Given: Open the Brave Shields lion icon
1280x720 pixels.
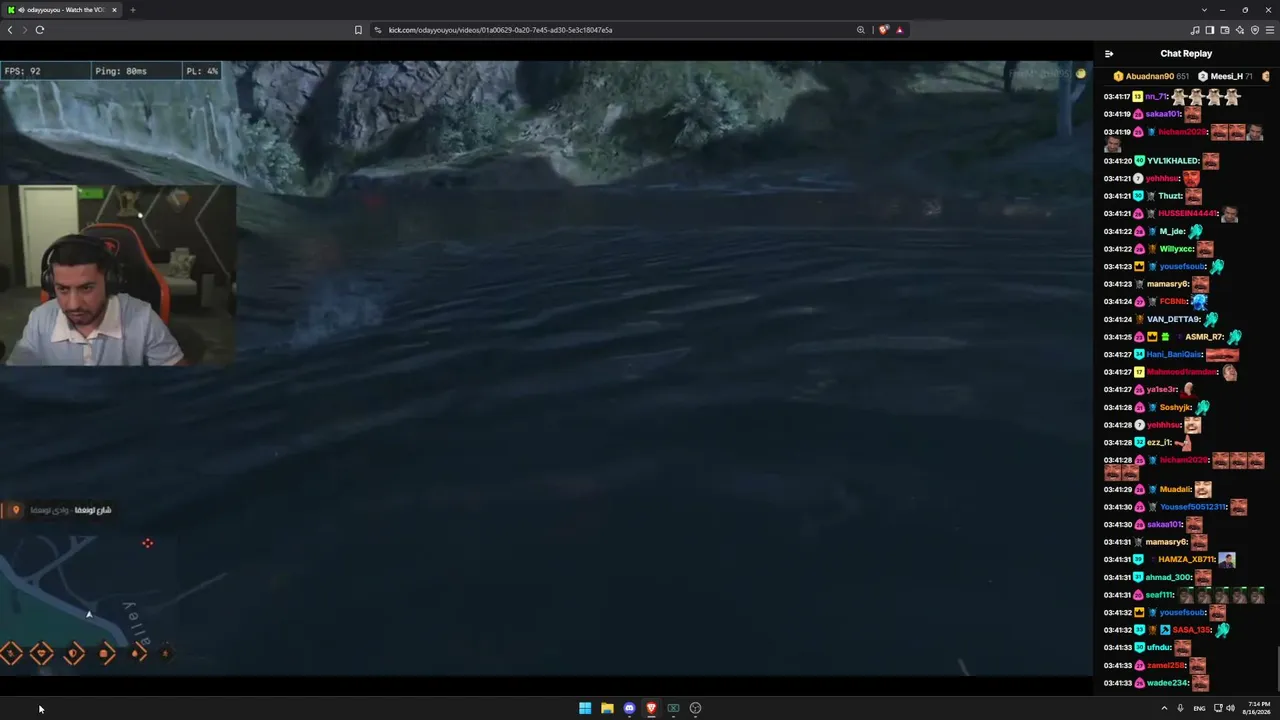Looking at the screenshot, I should pos(883,30).
